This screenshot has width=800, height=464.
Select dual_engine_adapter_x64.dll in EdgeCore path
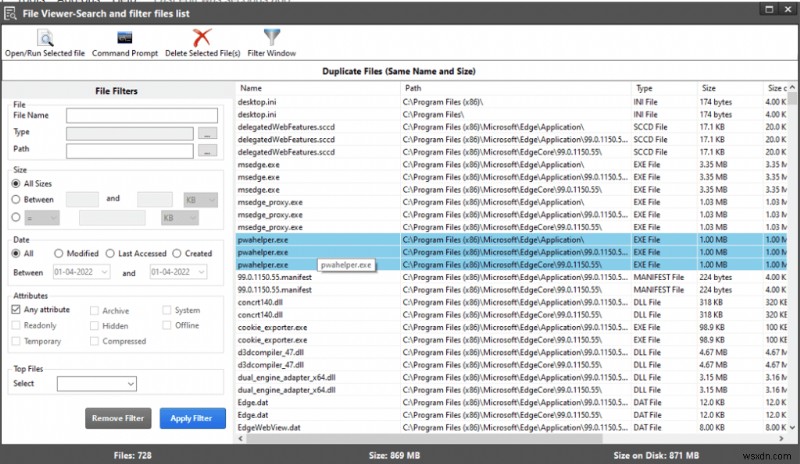[512, 390]
